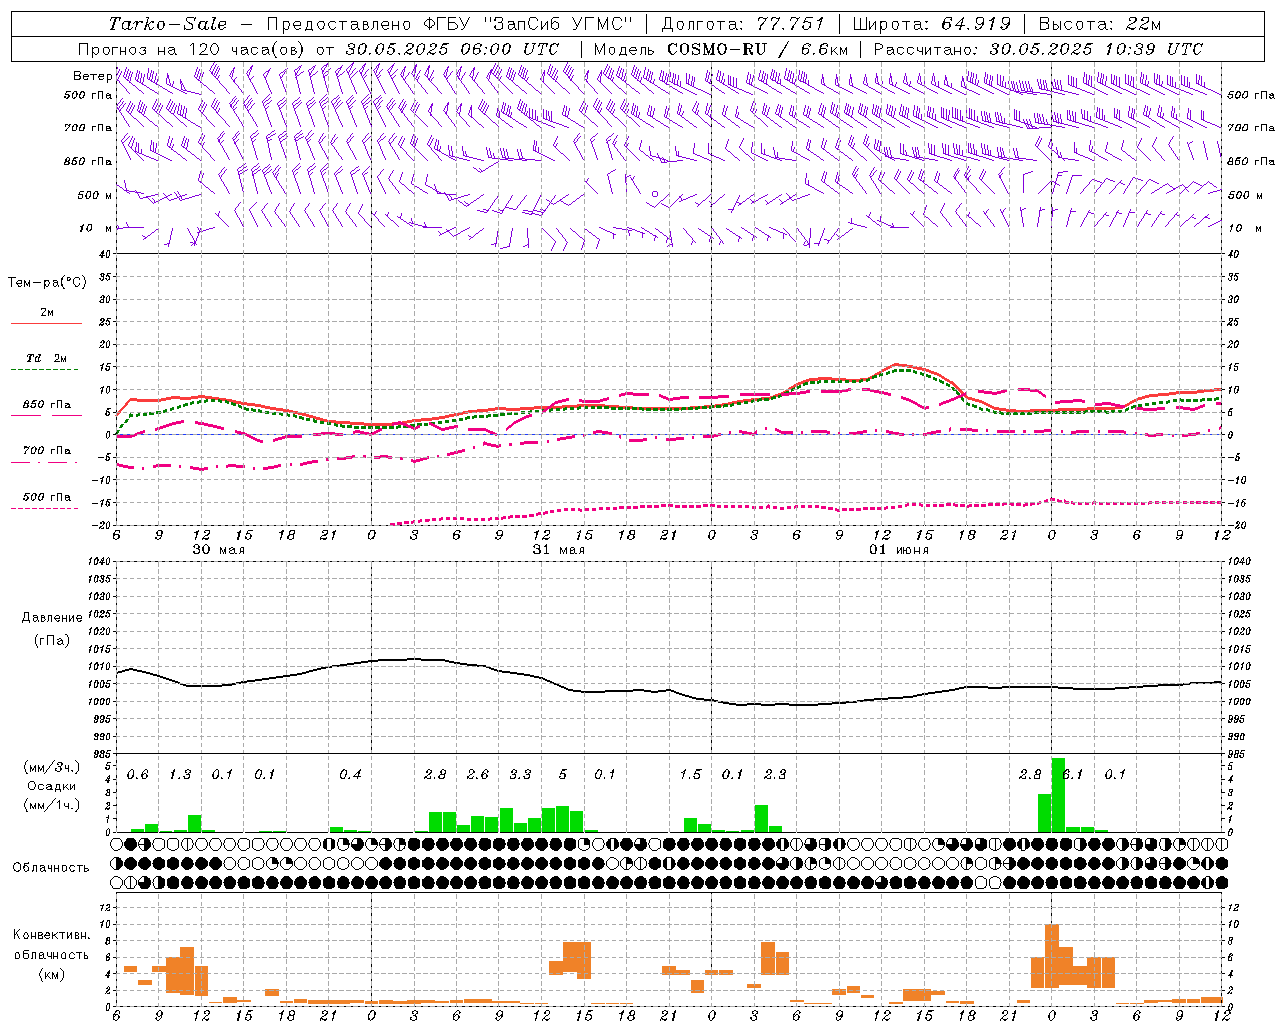Select the elevation text Высота: 22м
The width and height of the screenshot is (1280, 1024).
[x=1100, y=24]
